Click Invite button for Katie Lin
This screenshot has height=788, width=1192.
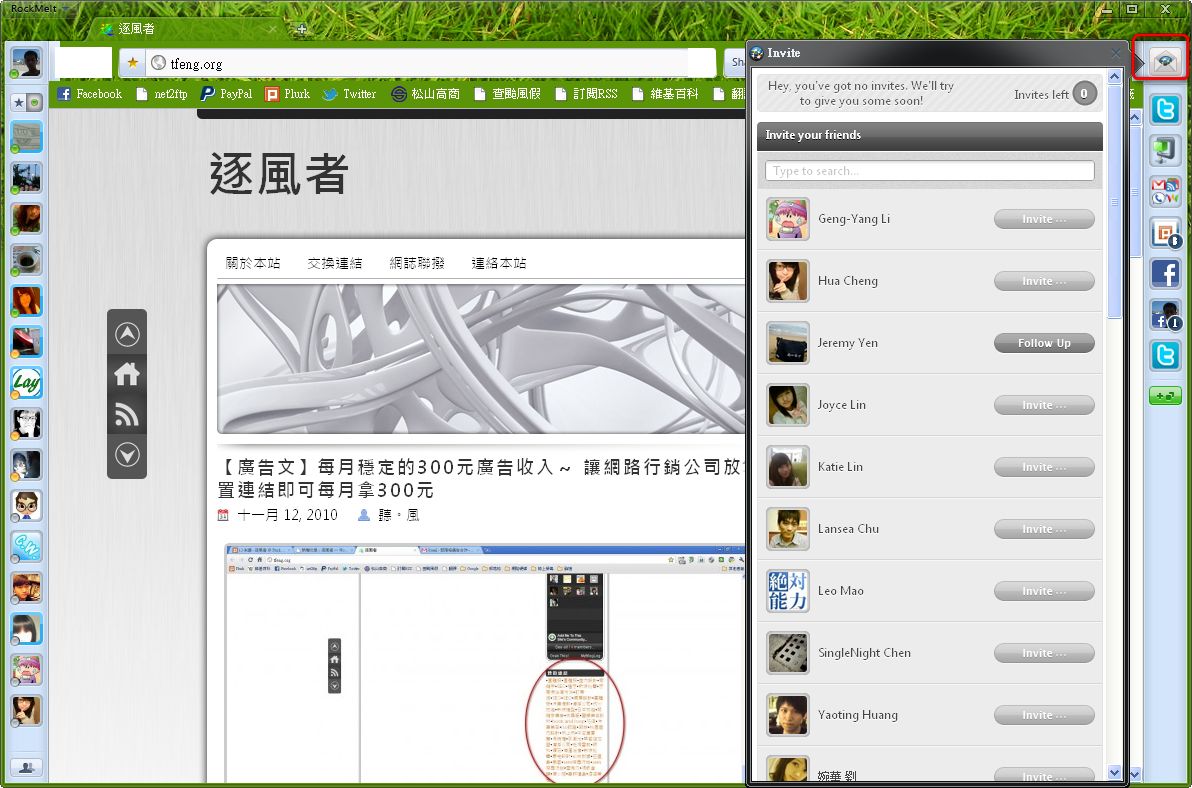tap(1044, 467)
